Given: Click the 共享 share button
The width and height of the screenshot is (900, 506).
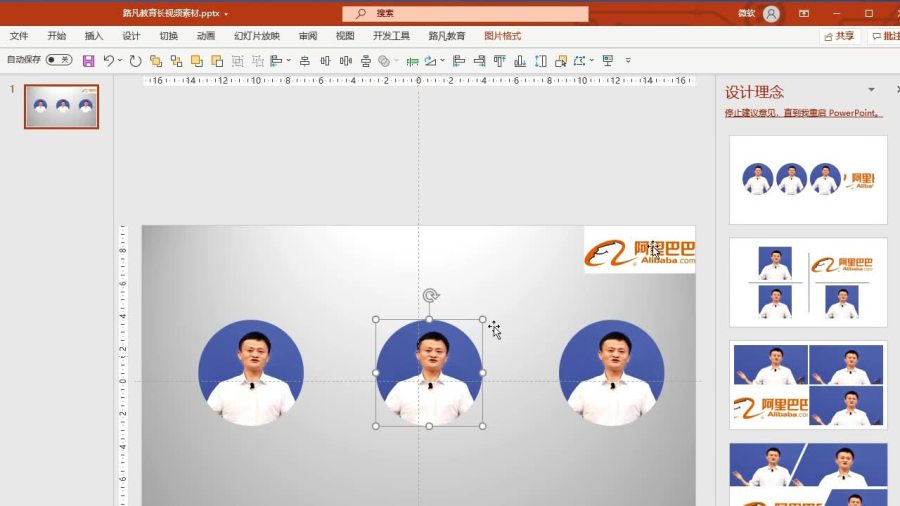Looking at the screenshot, I should point(840,36).
